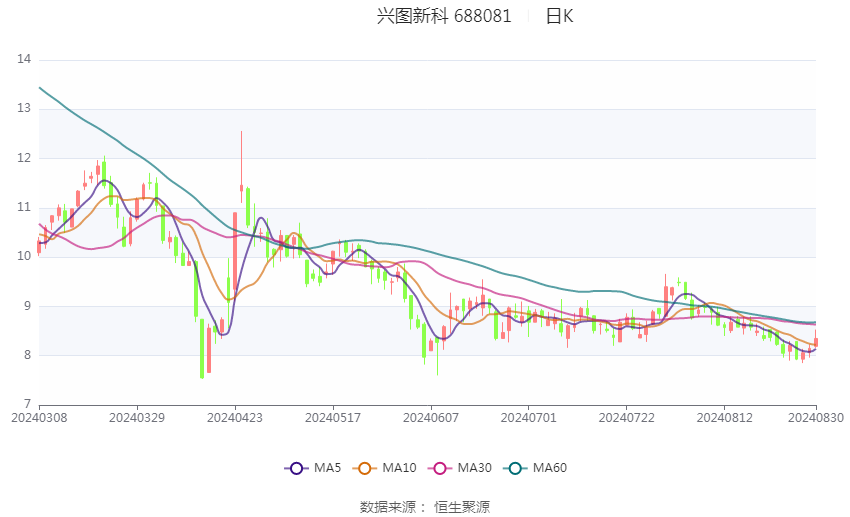This screenshot has width=850, height=517.
Task: Click the y-axis value 10
Action: click(x=24, y=256)
